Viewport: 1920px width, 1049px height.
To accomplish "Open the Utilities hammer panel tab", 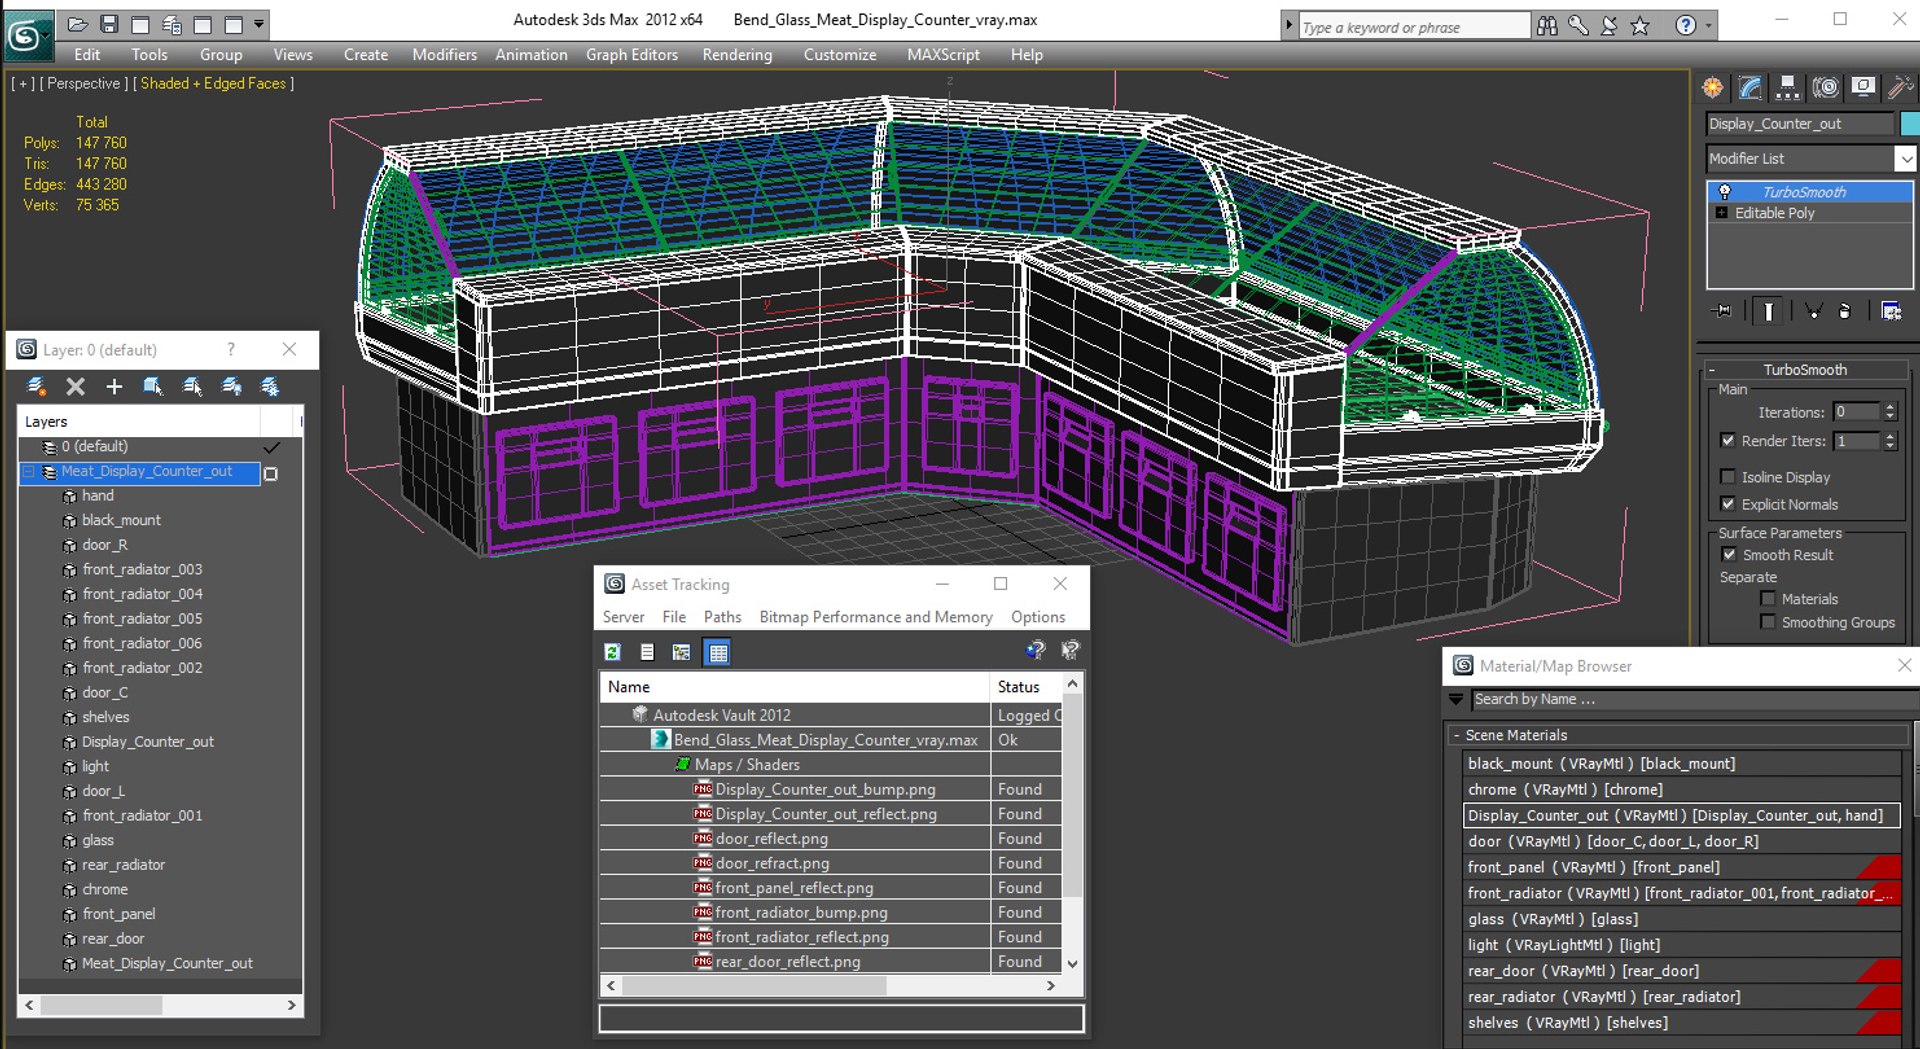I will tap(1899, 88).
